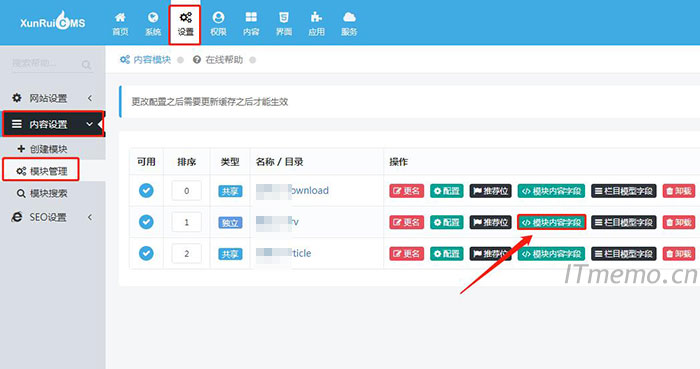Toggle availability check for the 独立 module row
Viewport: 700px width, 369px height.
146,222
